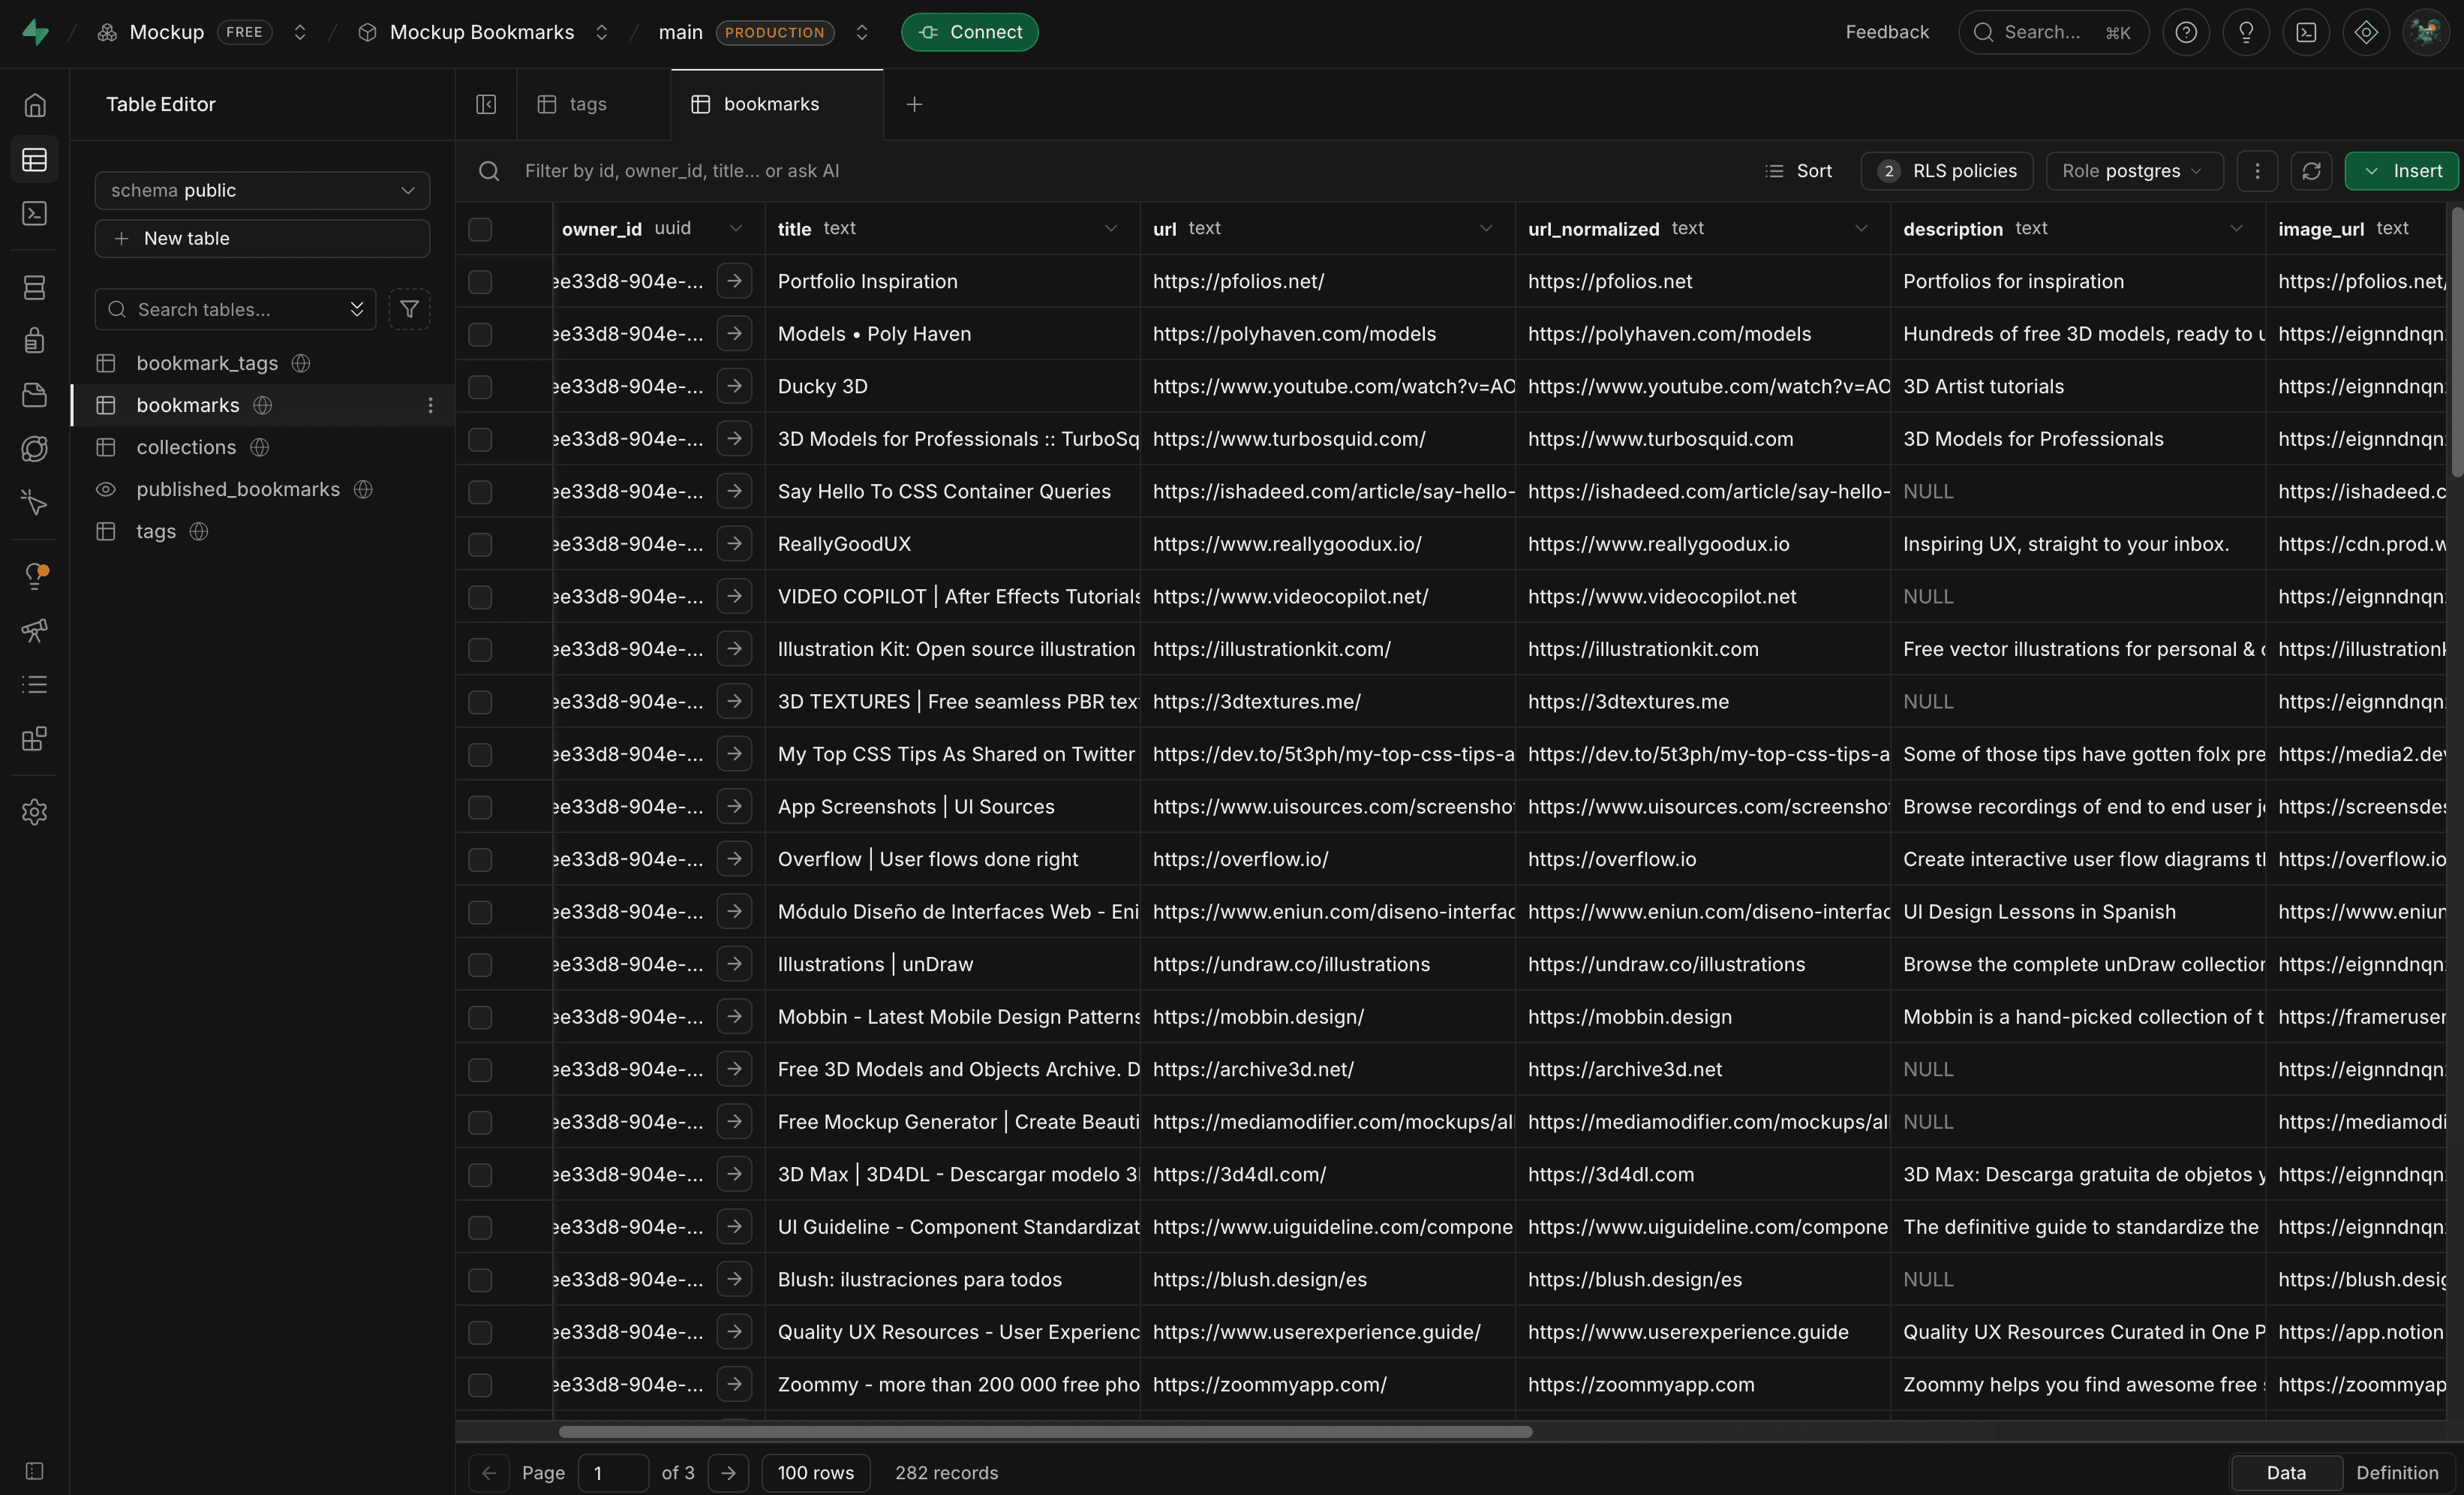Open Project Settings gear icon
Viewport: 2464px width, 1495px height.
(x=35, y=812)
